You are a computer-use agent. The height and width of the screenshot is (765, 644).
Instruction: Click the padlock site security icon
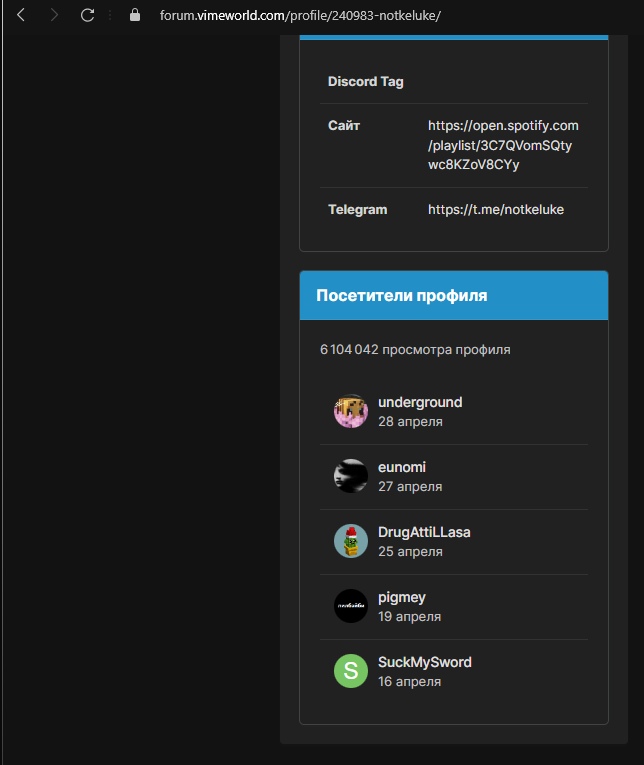click(x=136, y=16)
